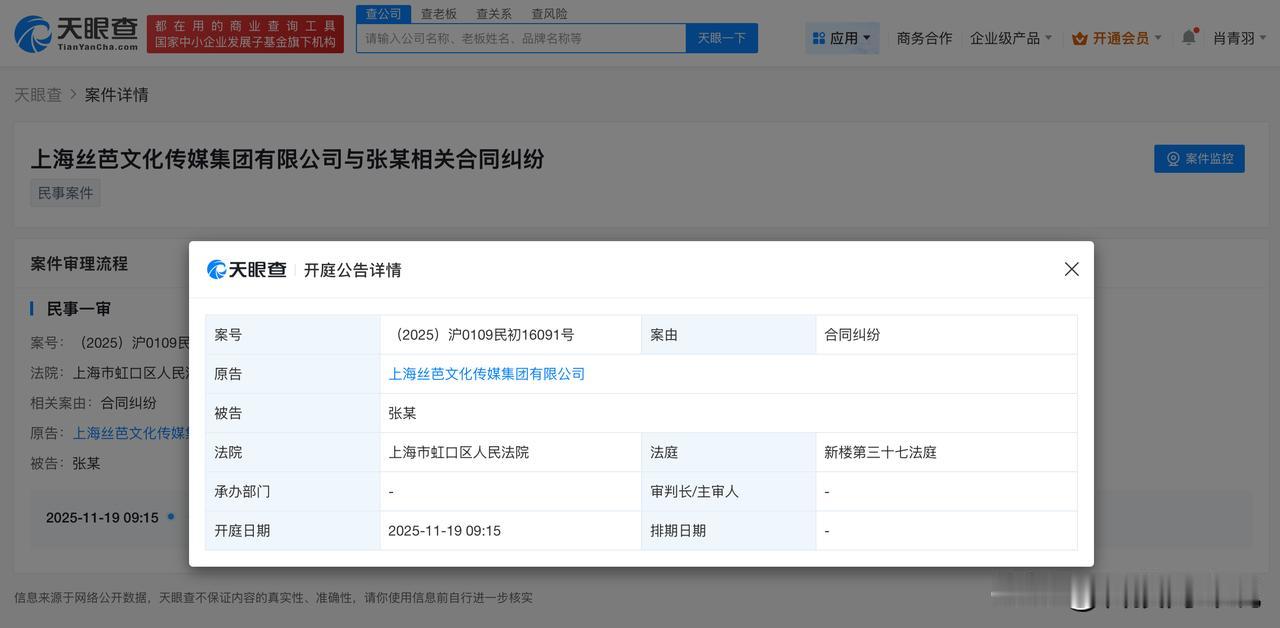Open plaintiff link 上海丝芭文化传媒集团有限公司 in dialog
This screenshot has width=1280, height=628.
pos(486,374)
